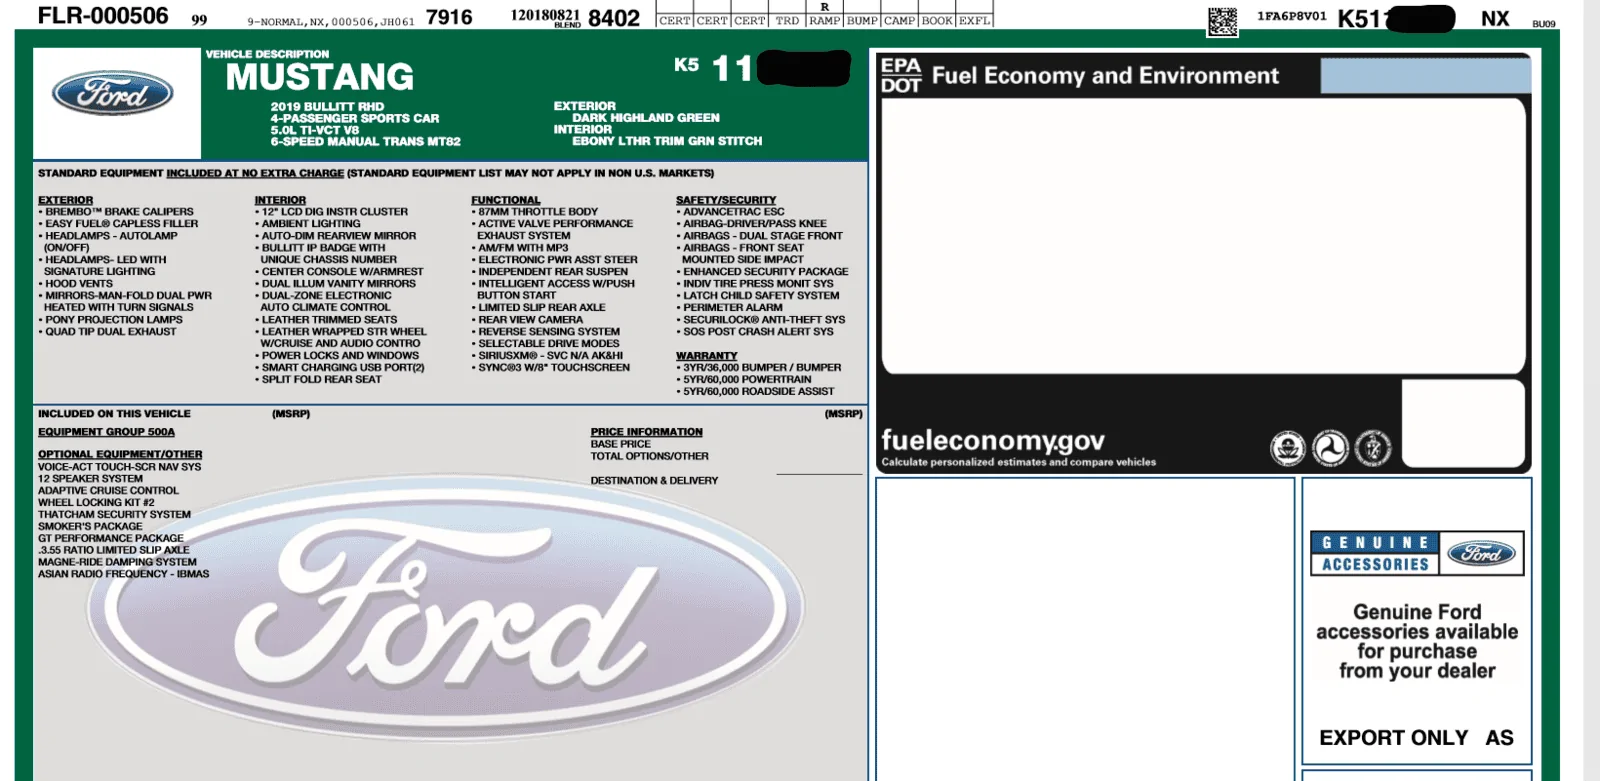Viewport: 1600px width, 781px height.
Task: Click the EXFL box in top strip
Action: click(x=974, y=20)
